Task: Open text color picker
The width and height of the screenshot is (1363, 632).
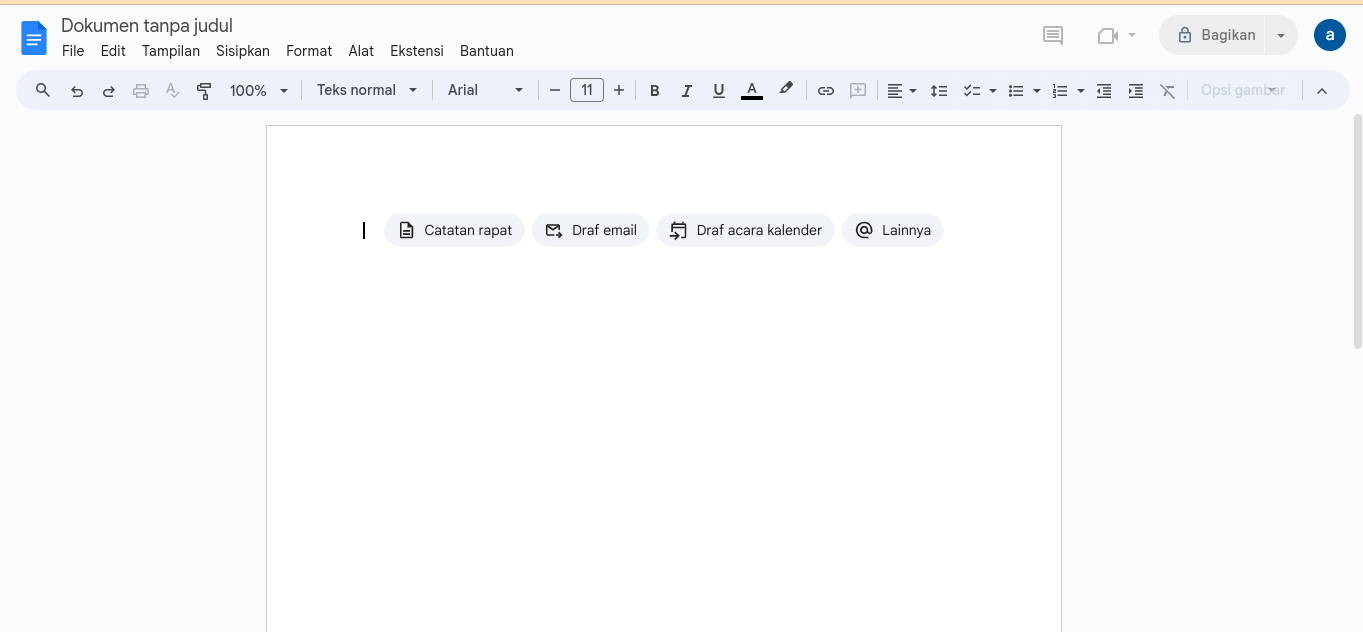Action: (x=752, y=91)
